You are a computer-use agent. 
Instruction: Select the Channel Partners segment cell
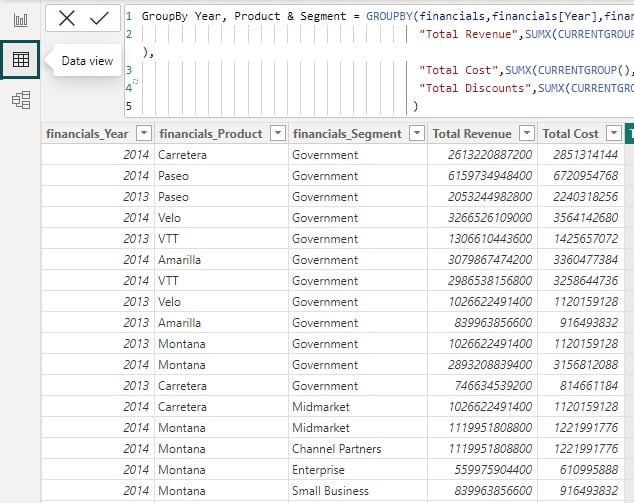(358, 449)
